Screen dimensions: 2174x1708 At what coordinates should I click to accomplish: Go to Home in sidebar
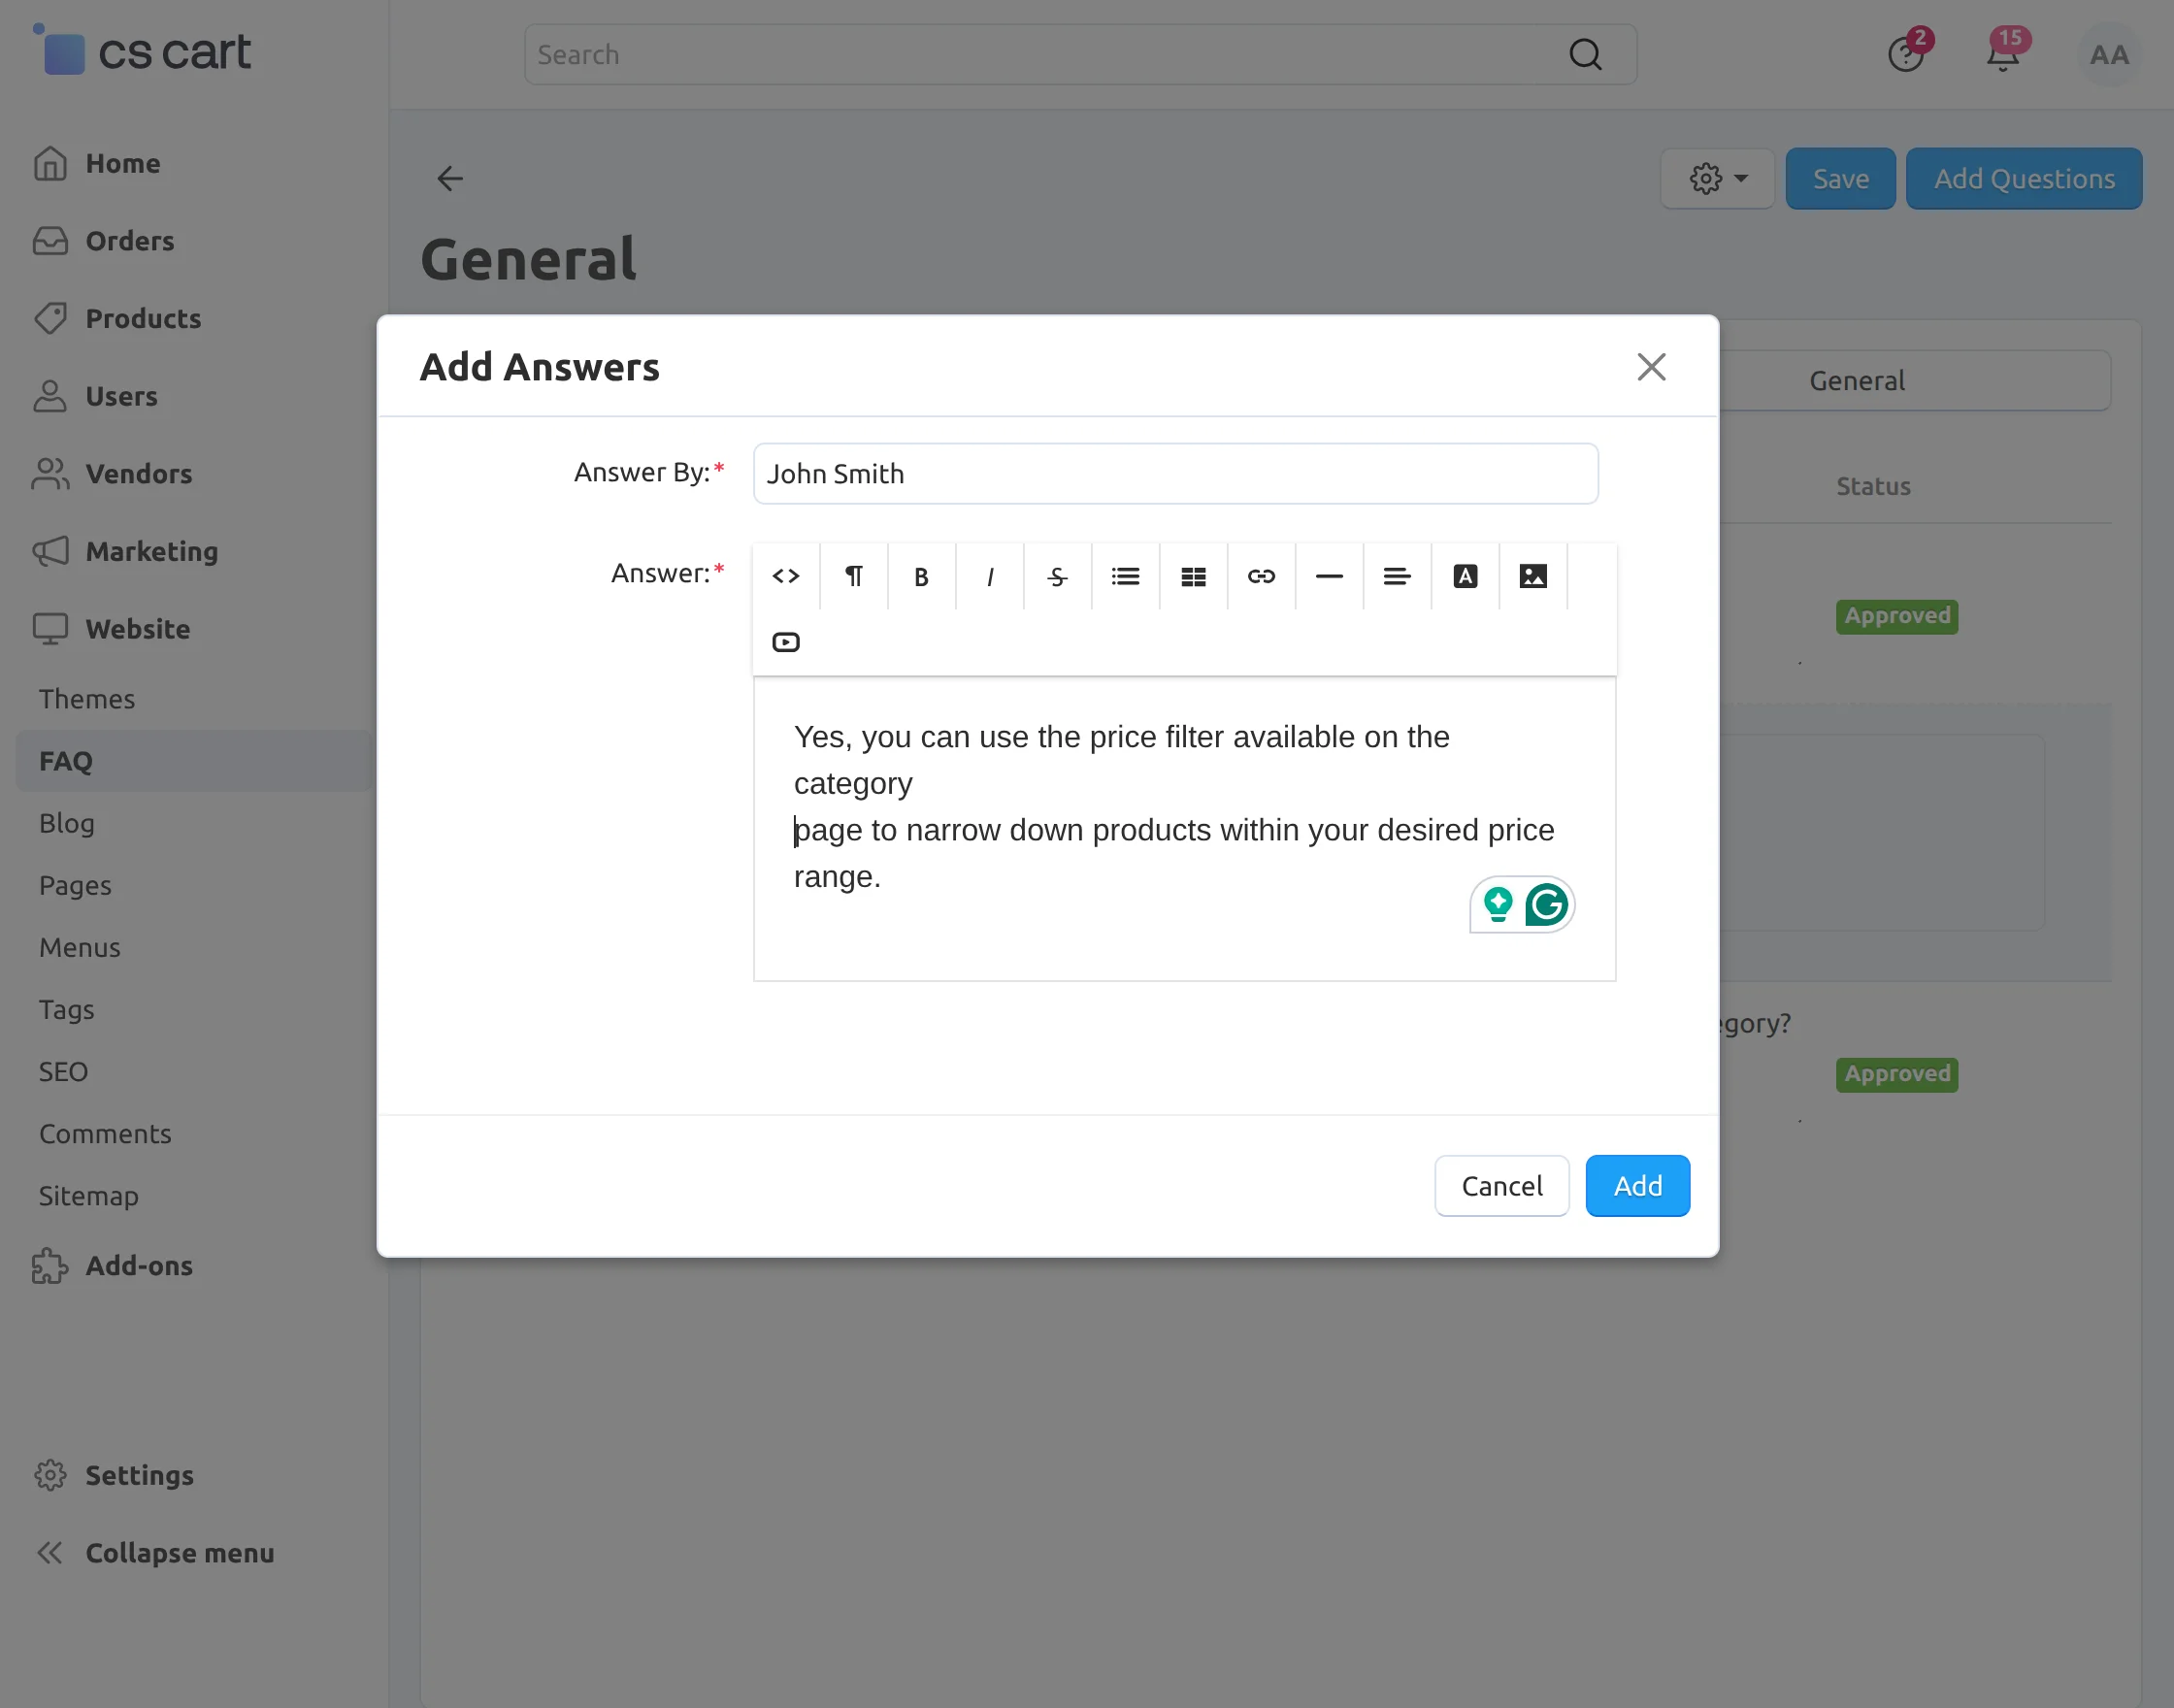(97, 164)
